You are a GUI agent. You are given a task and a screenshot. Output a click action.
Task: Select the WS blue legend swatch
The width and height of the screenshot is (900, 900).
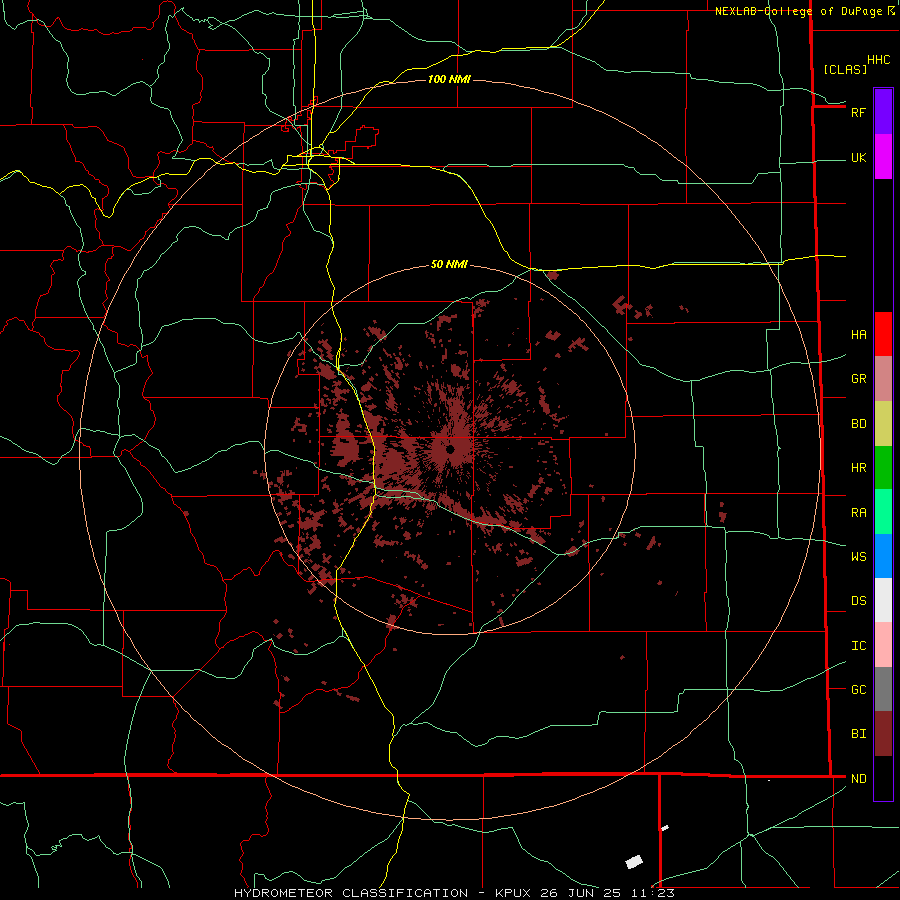click(883, 556)
